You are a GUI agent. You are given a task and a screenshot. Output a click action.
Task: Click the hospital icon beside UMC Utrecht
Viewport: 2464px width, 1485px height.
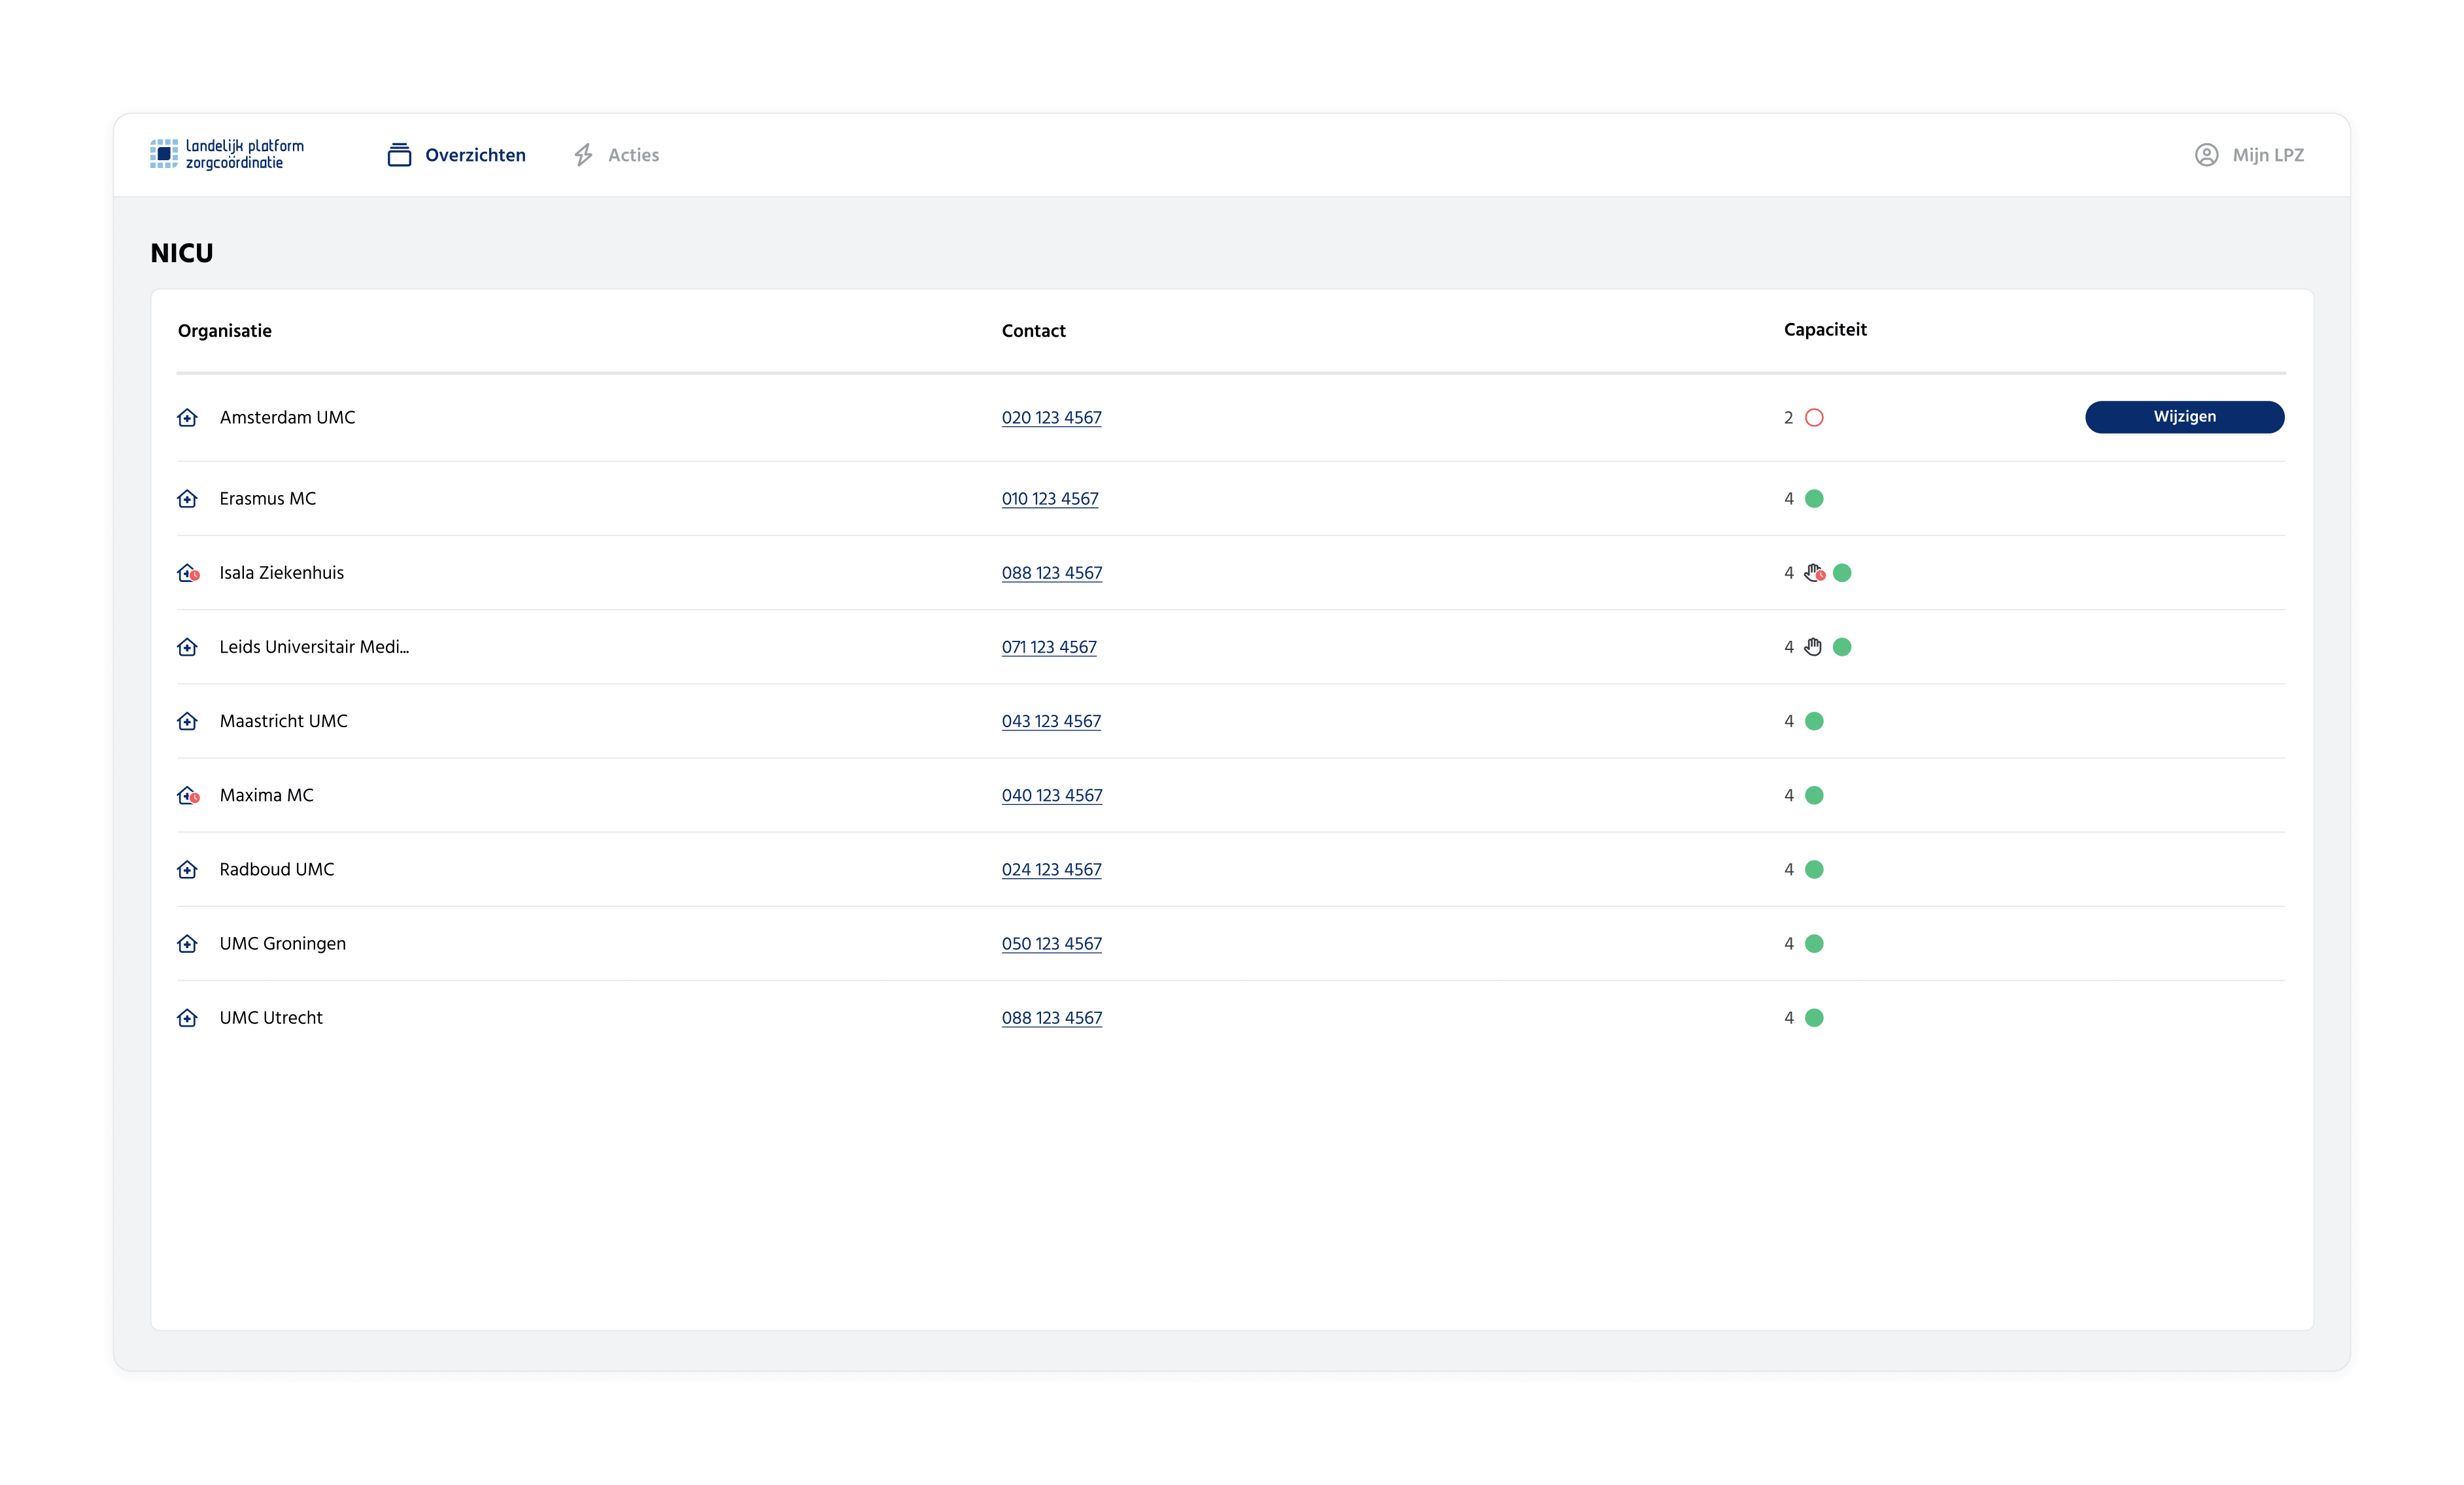click(x=187, y=1018)
